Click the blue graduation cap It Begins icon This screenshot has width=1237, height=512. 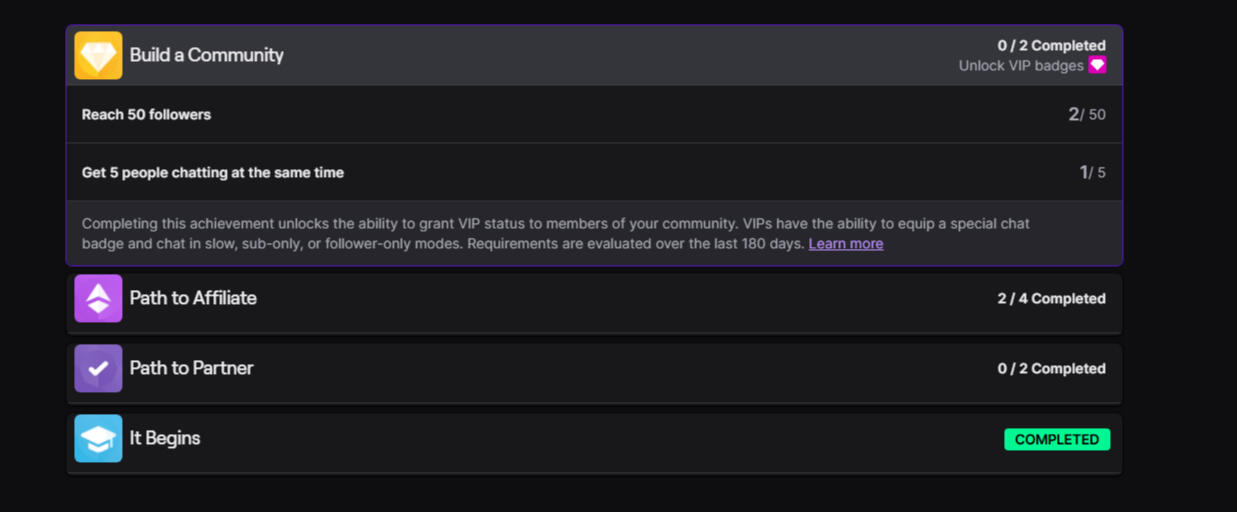tap(98, 438)
